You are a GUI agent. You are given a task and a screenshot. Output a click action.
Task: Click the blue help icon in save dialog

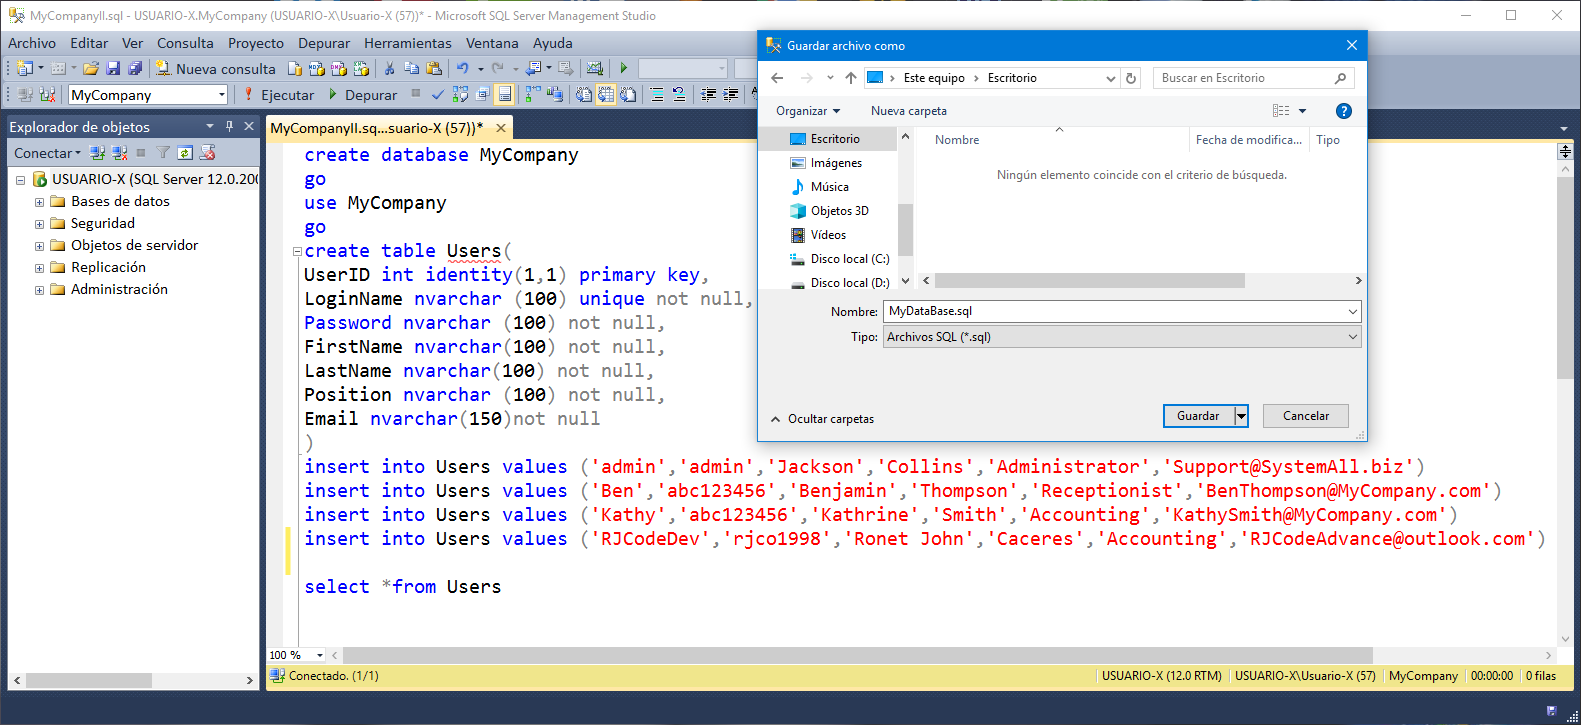tap(1343, 111)
